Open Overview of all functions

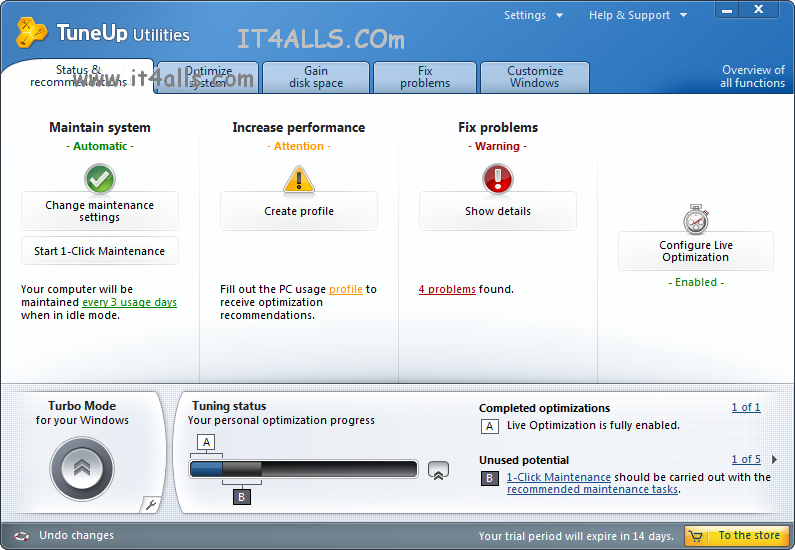tap(752, 77)
